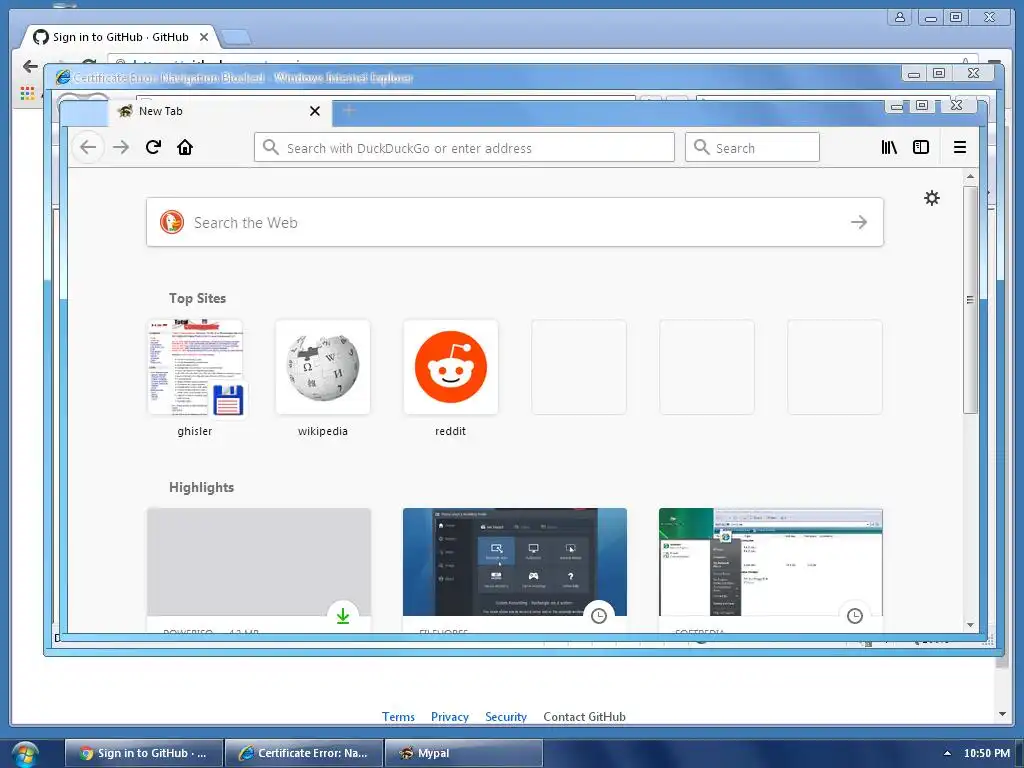Open Chrome profile user icon
Viewport: 1024px width, 768px height.
pos(900,17)
